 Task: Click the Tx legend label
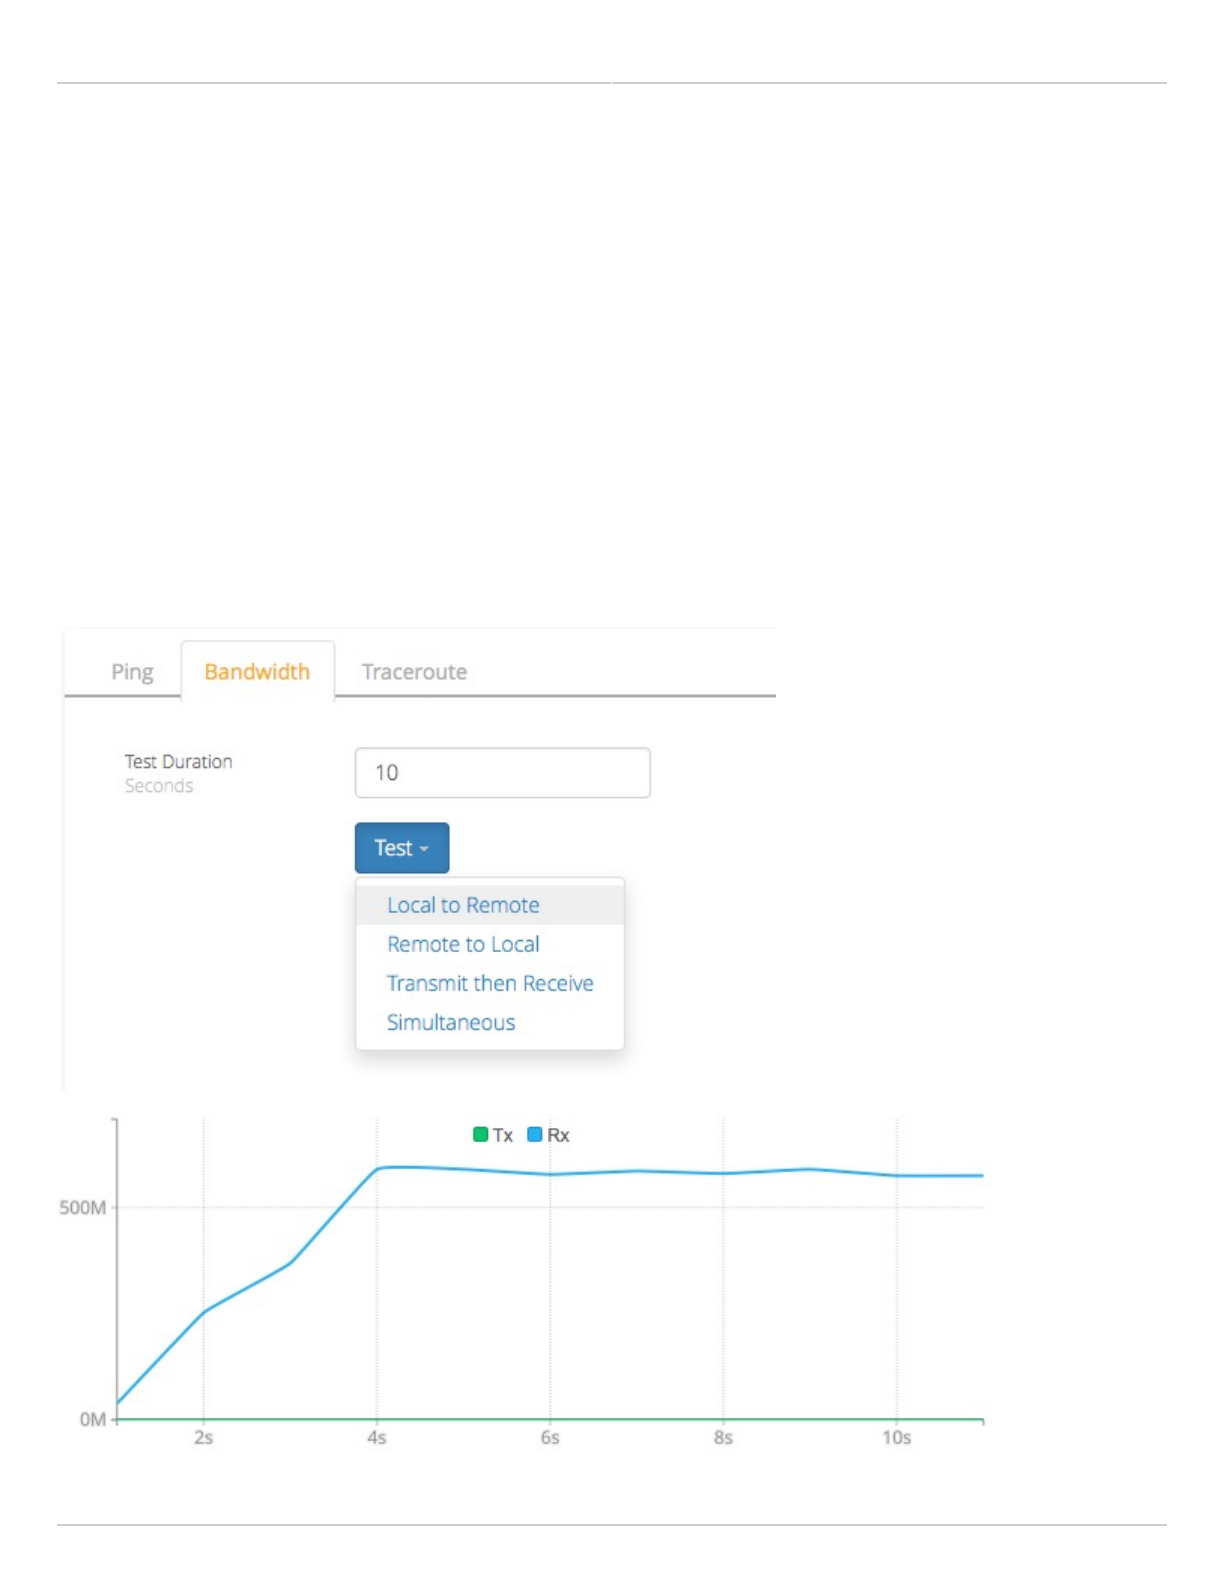pos(502,1135)
